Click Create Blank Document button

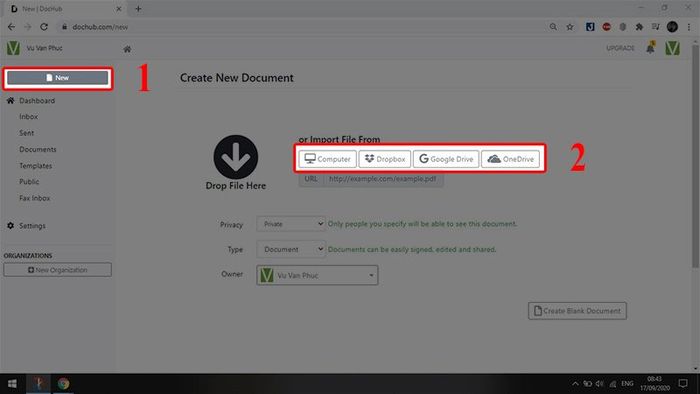tap(577, 311)
